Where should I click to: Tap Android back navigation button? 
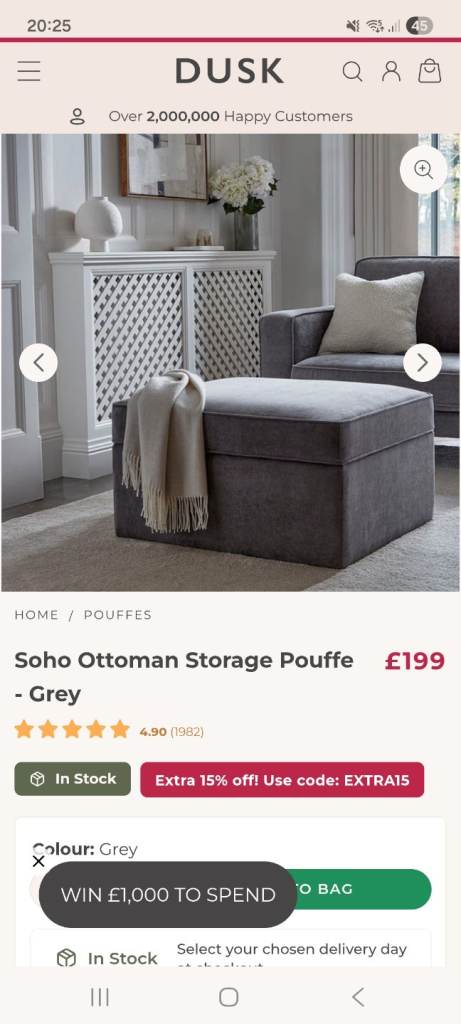tap(358, 997)
